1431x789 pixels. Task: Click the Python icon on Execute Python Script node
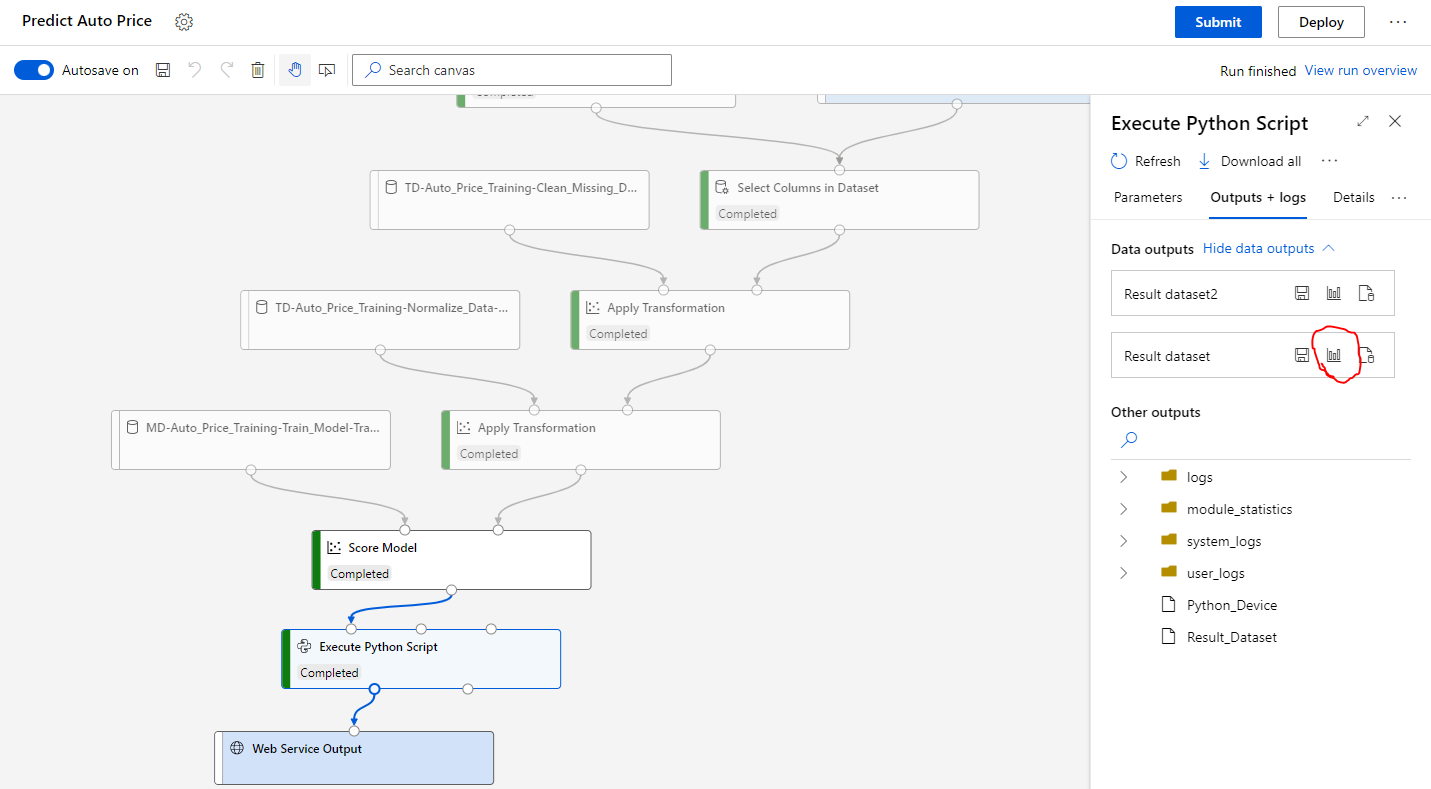coord(304,646)
